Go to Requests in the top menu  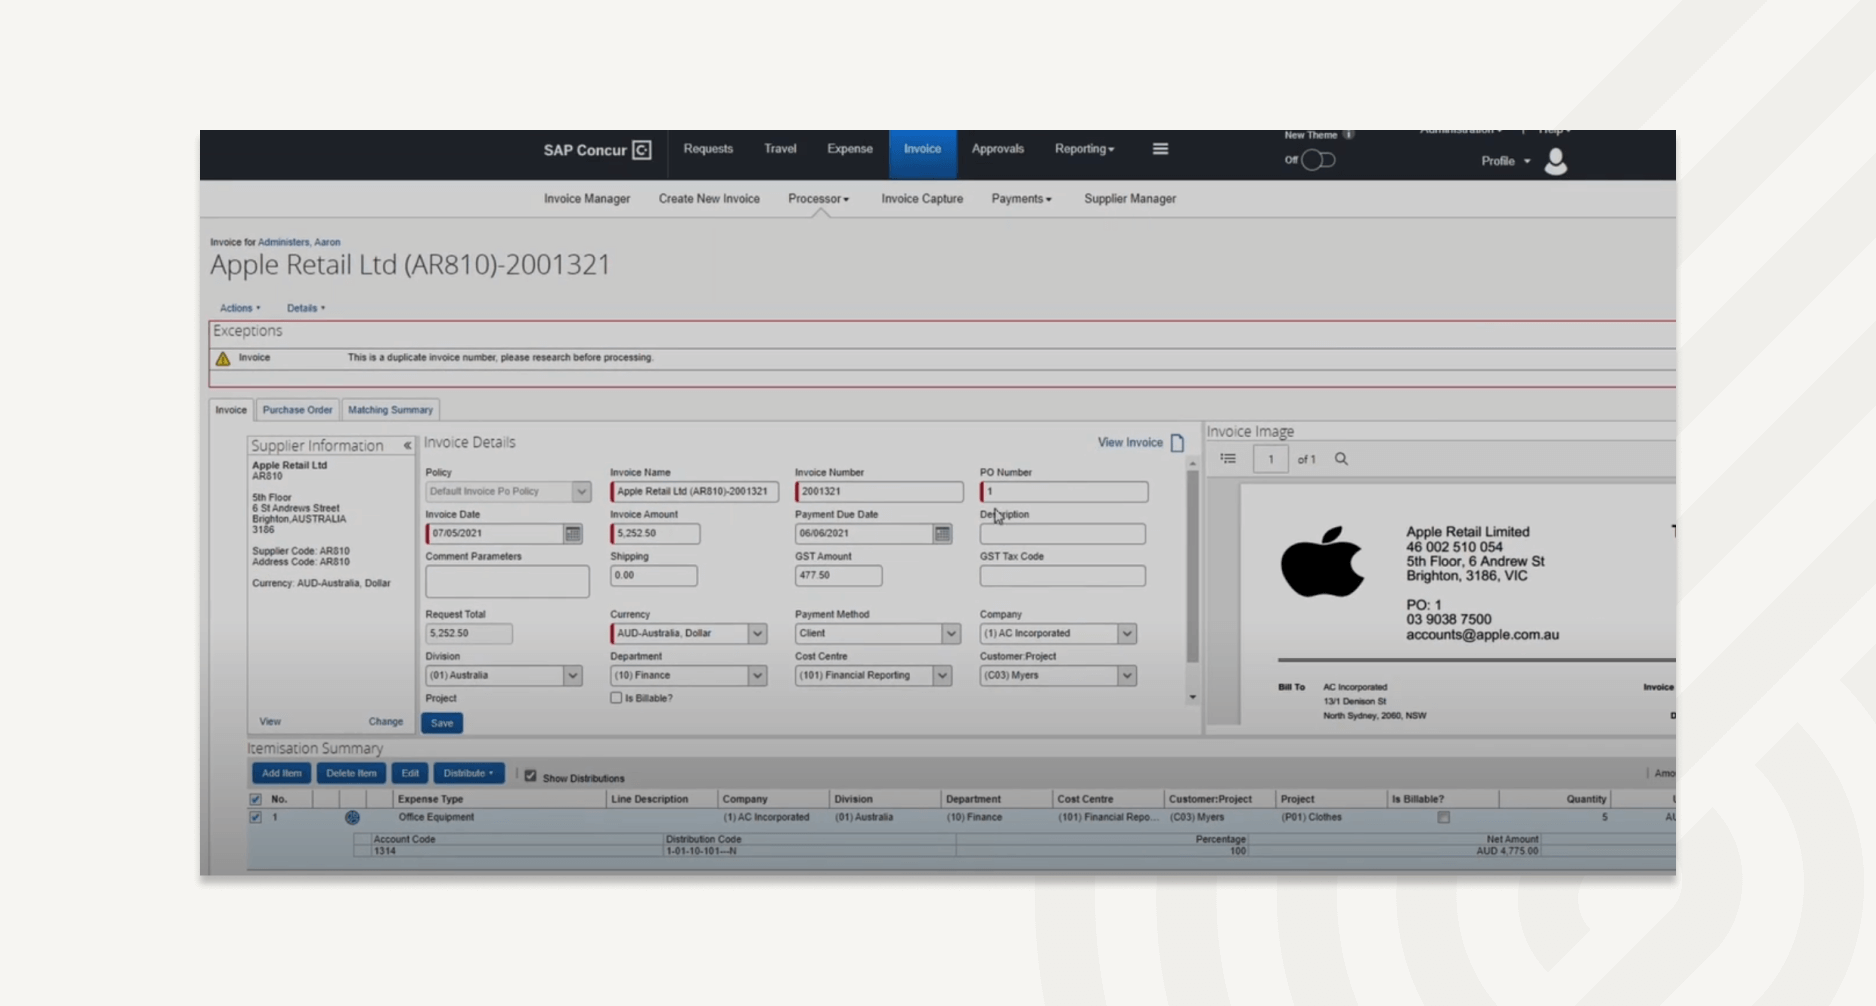[x=708, y=149]
